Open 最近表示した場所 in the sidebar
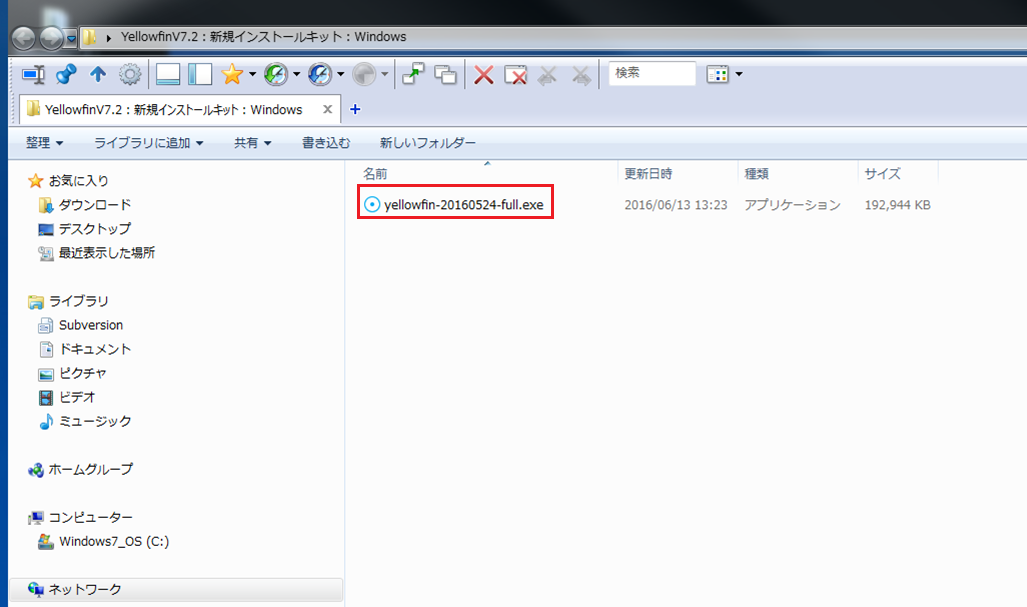Image resolution: width=1027 pixels, height=607 pixels. [107, 253]
